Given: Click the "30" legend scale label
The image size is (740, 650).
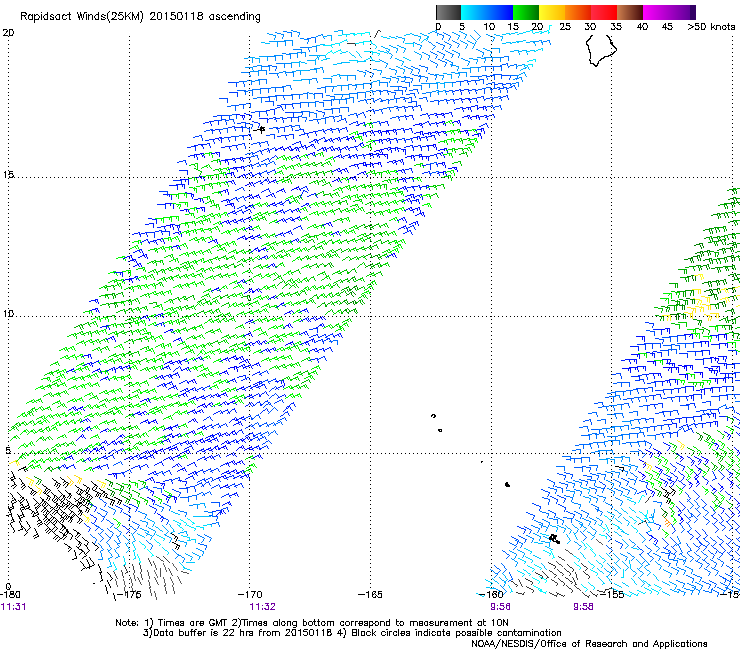Looking at the screenshot, I should 590,27.
